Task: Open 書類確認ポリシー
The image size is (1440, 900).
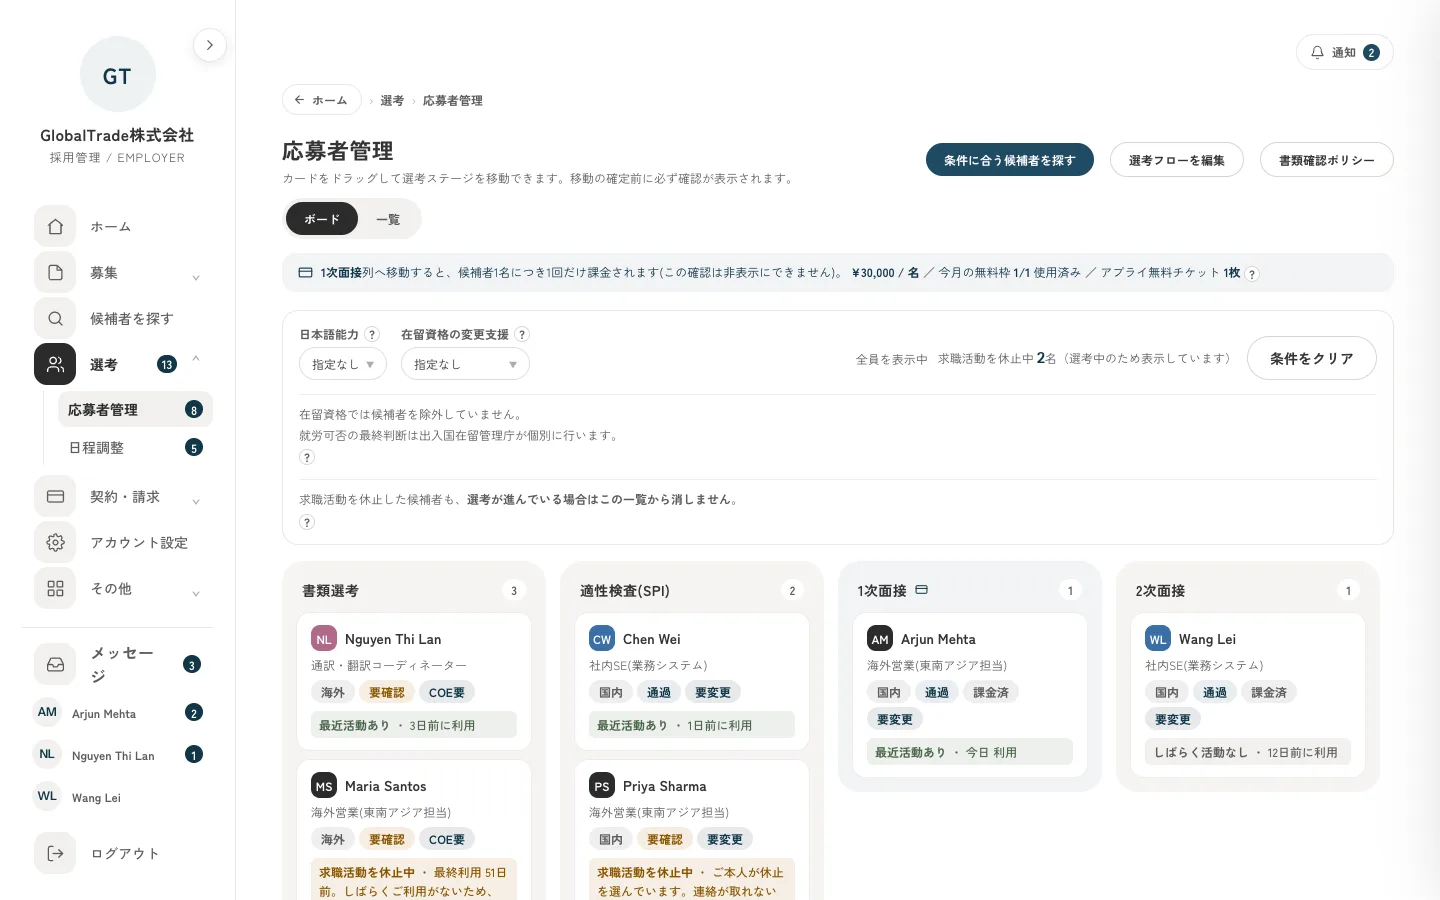Action: [1327, 160]
